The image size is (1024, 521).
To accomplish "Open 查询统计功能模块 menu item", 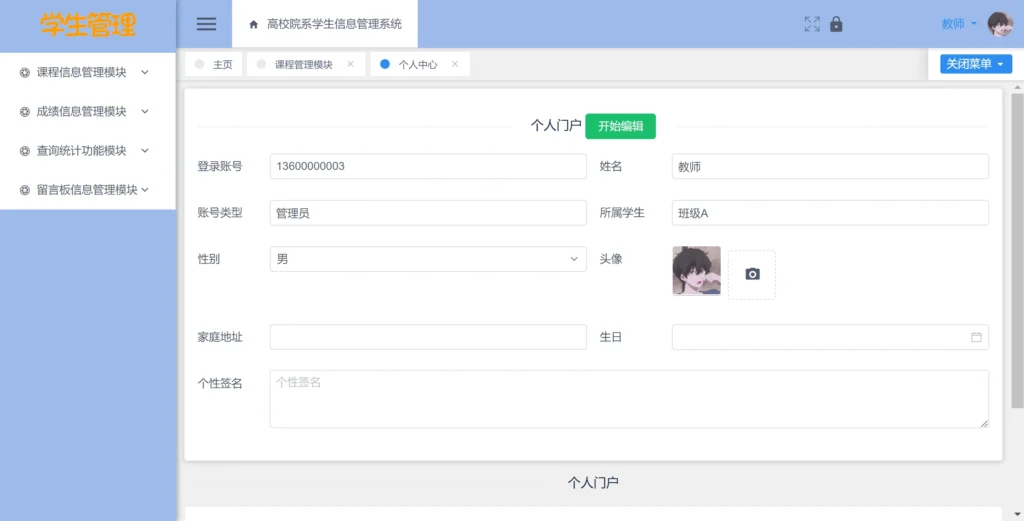I will (88, 151).
